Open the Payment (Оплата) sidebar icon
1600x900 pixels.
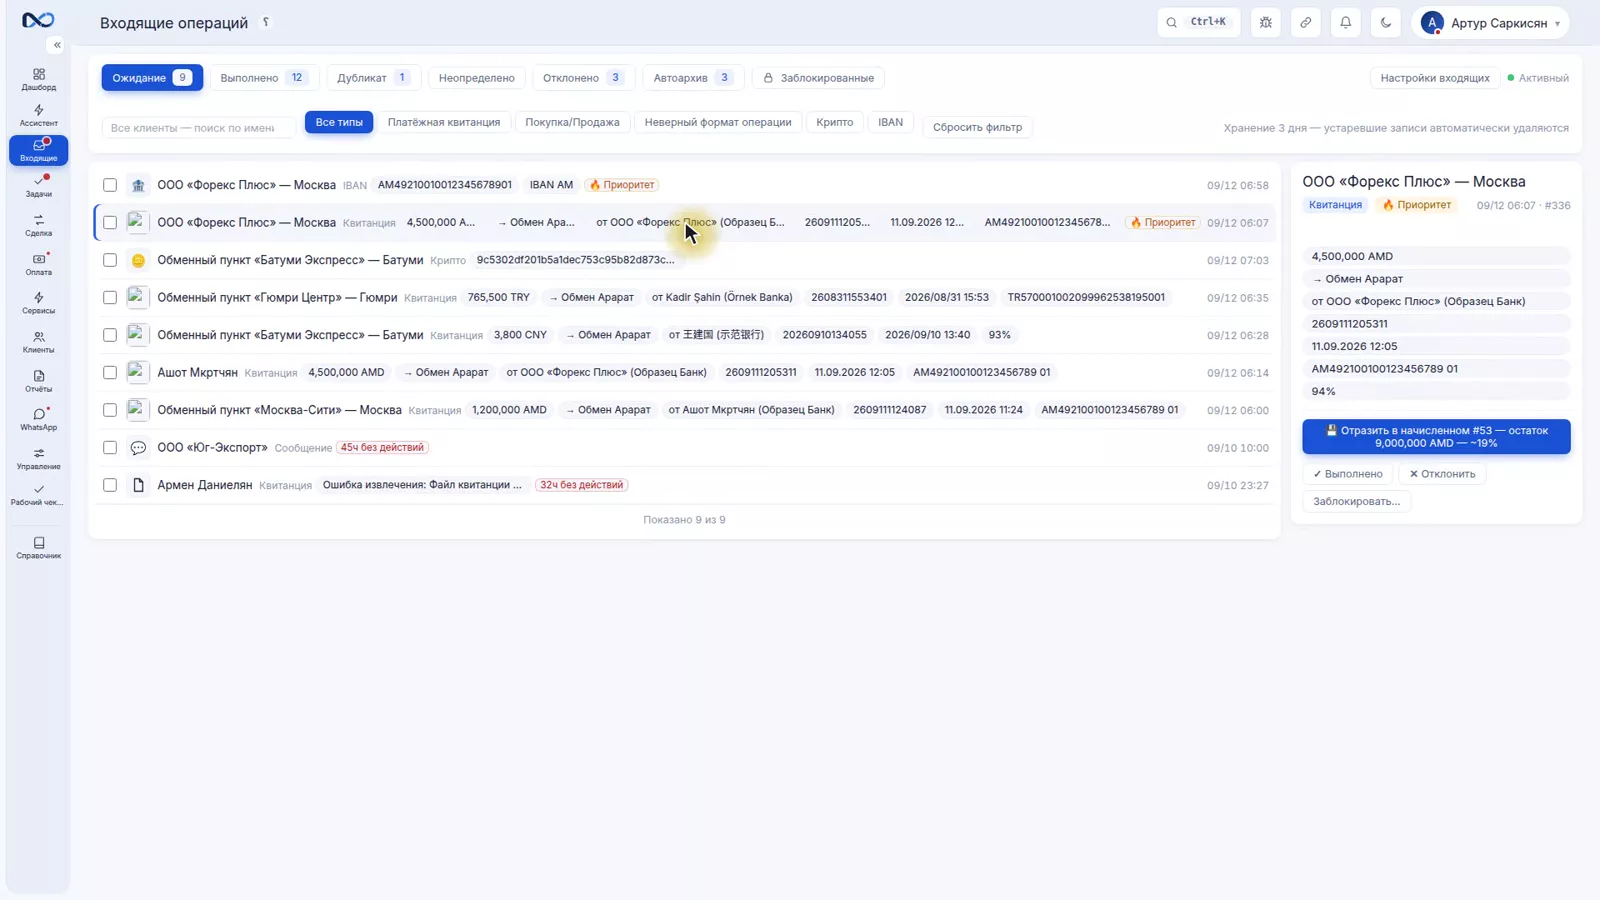[x=38, y=264]
